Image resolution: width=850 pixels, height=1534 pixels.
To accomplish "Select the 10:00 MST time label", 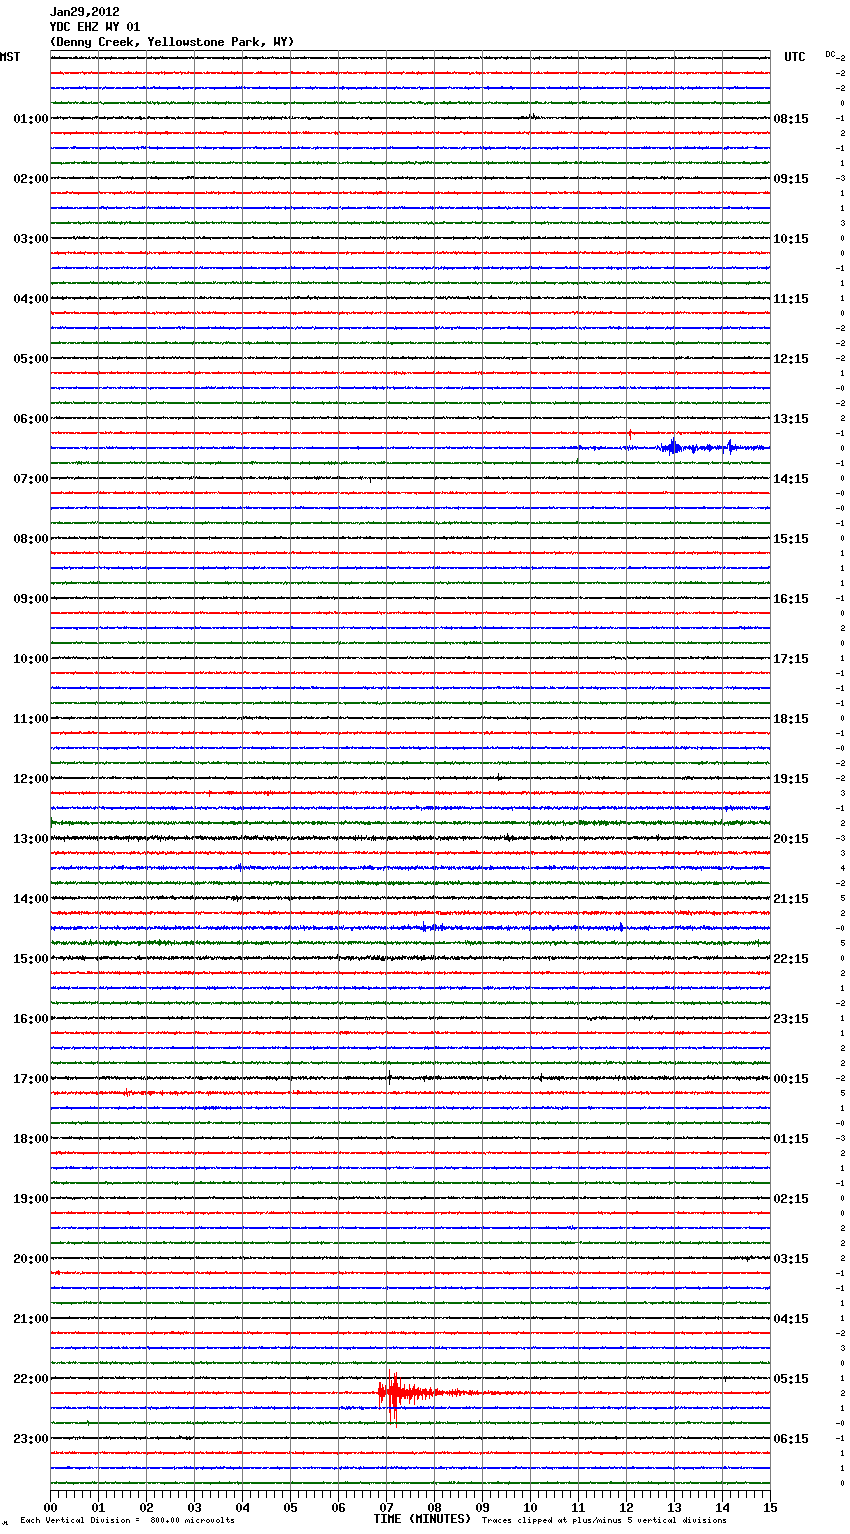I will click(31, 659).
